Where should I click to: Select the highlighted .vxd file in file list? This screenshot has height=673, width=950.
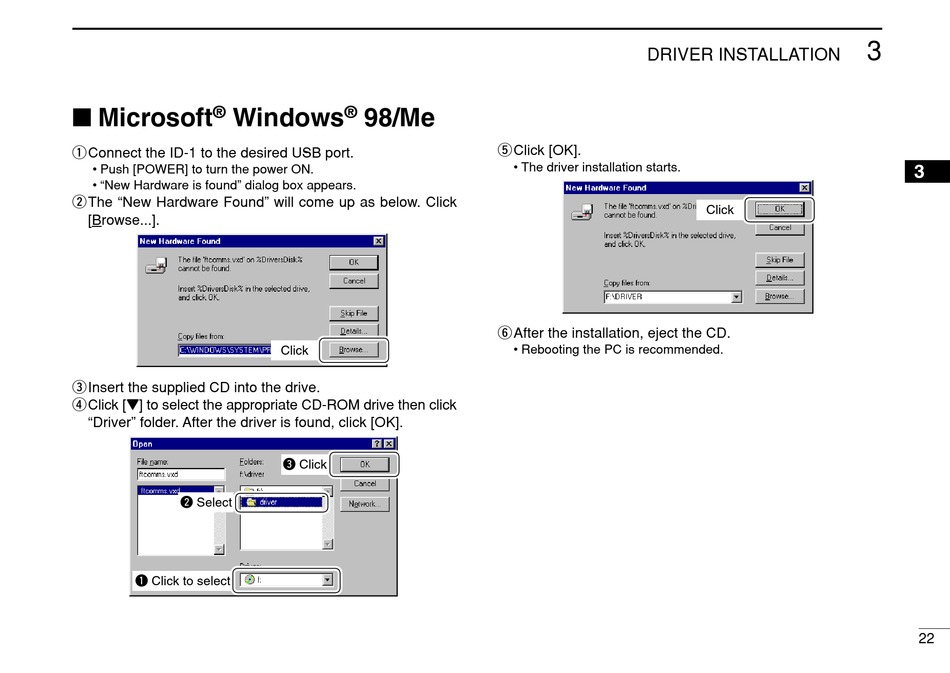point(158,490)
